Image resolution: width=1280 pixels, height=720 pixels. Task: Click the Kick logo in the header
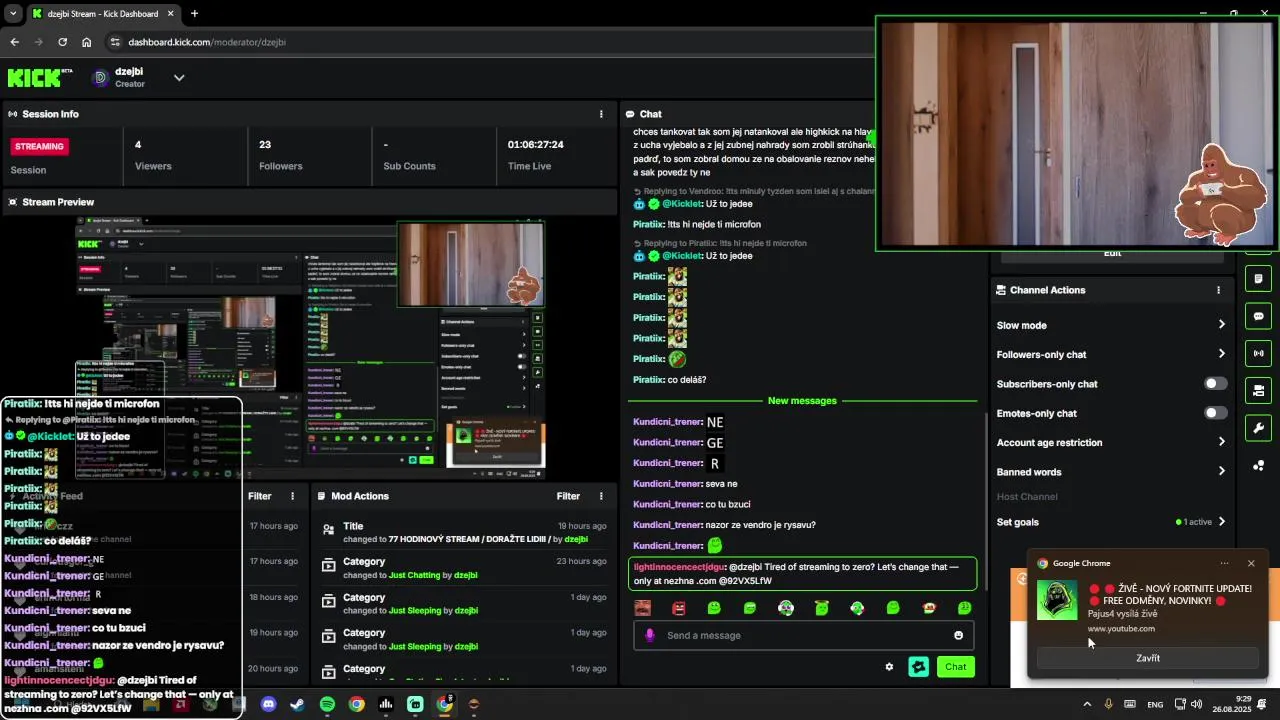click(40, 78)
